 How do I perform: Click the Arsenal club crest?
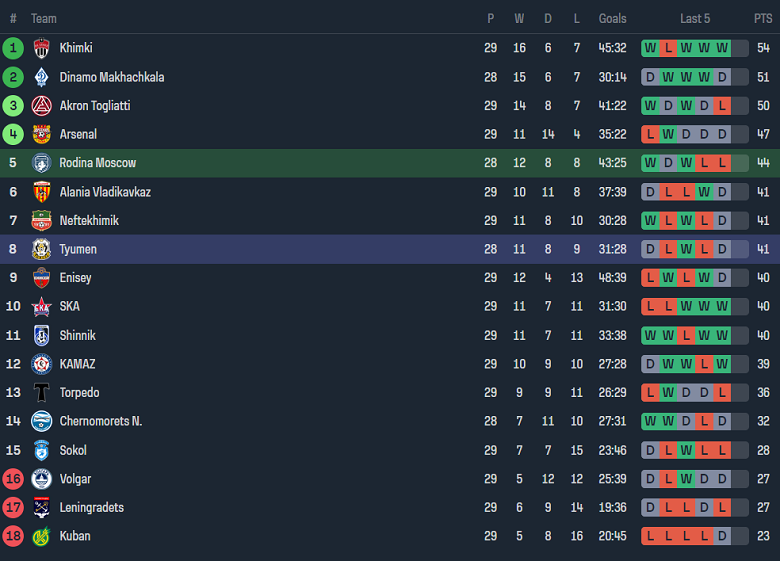point(41,134)
